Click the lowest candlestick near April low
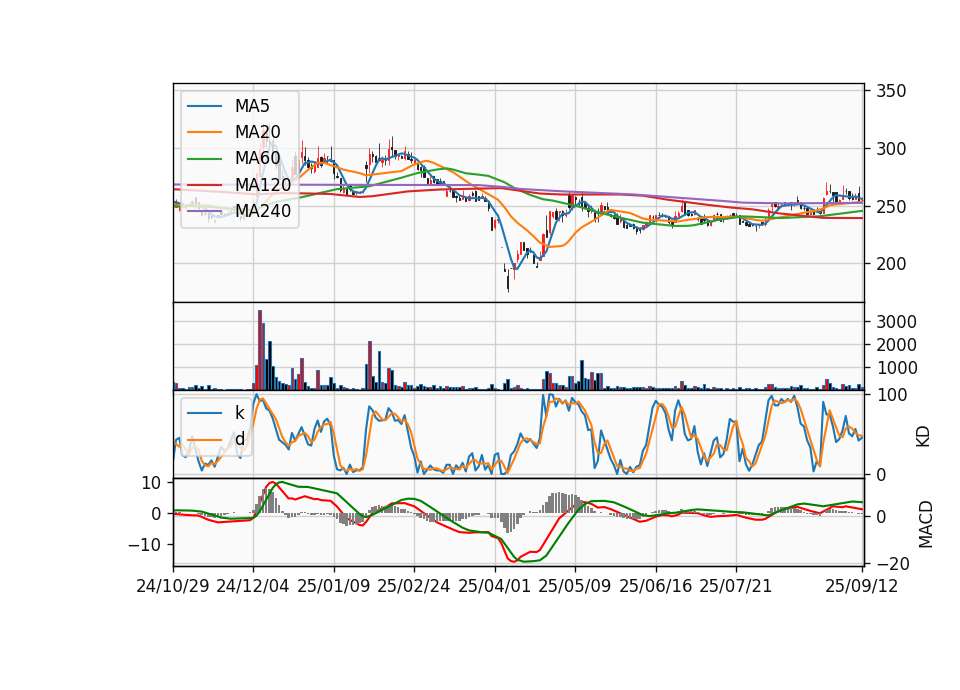 click(508, 281)
